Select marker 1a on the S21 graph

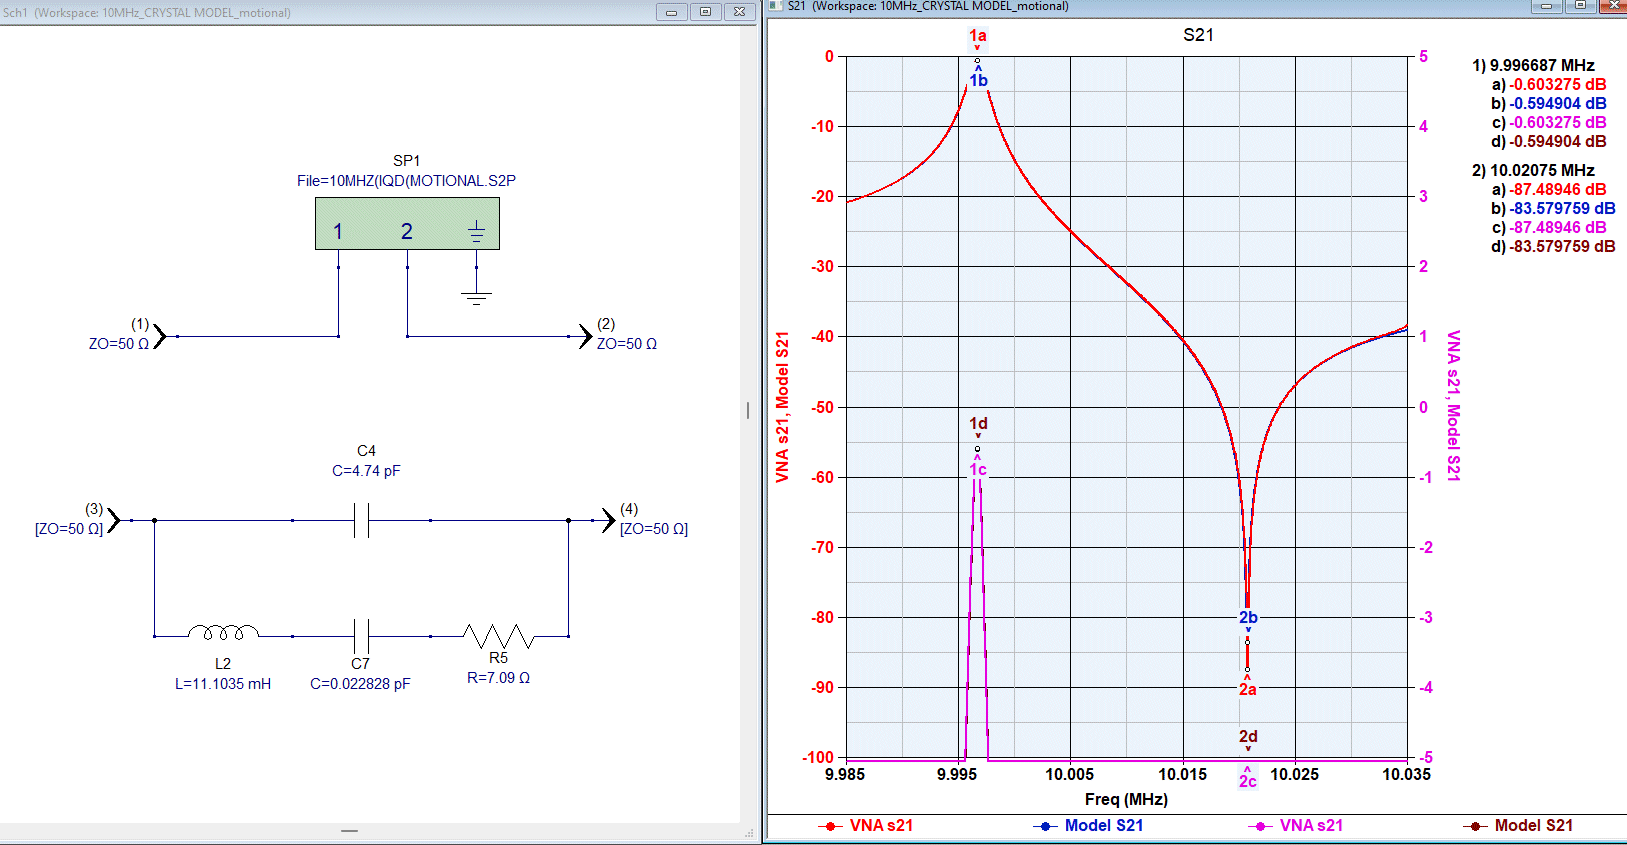point(978,36)
